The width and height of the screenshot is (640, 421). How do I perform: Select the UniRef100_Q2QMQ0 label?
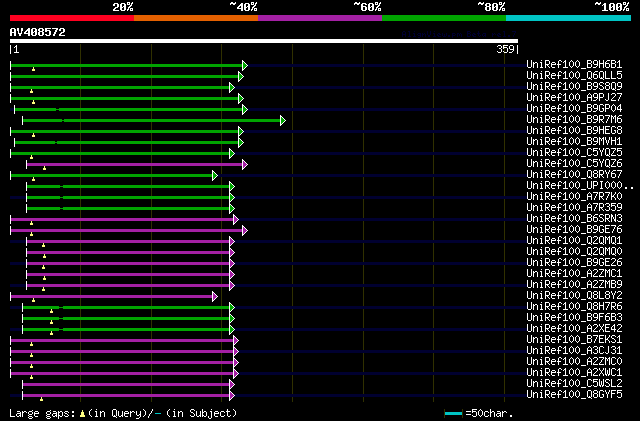[x=574, y=252]
